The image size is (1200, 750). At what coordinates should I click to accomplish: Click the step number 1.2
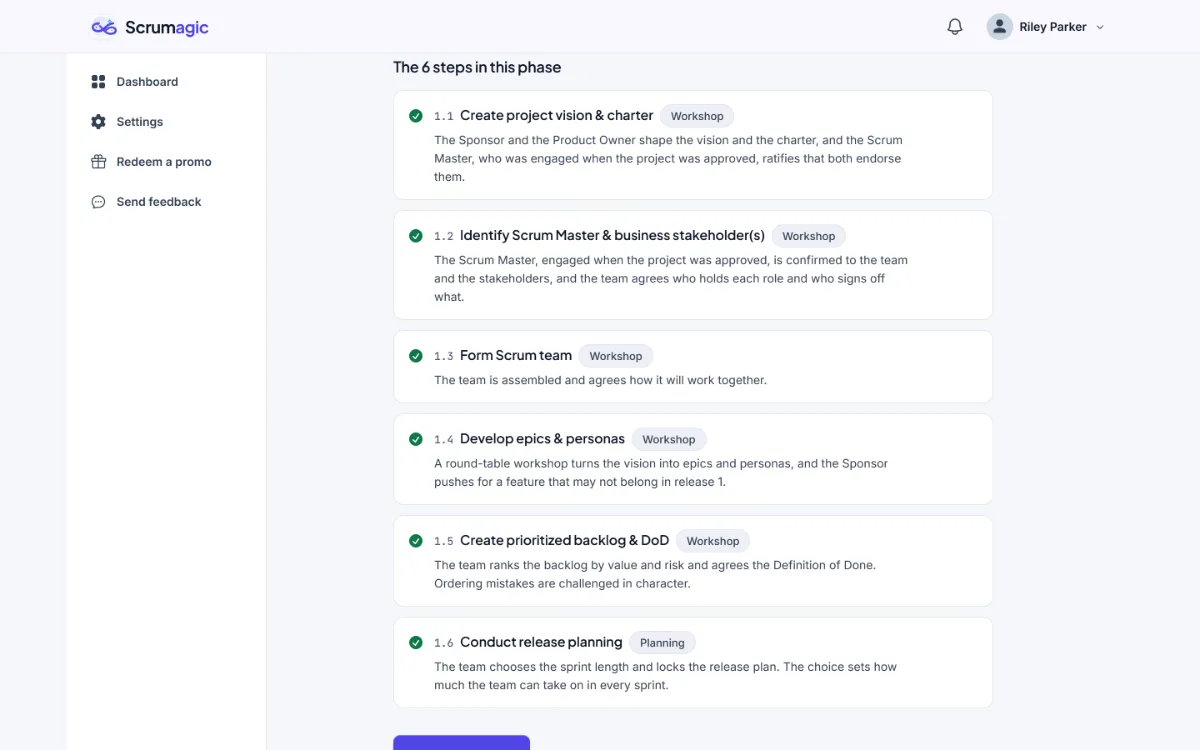tap(444, 236)
